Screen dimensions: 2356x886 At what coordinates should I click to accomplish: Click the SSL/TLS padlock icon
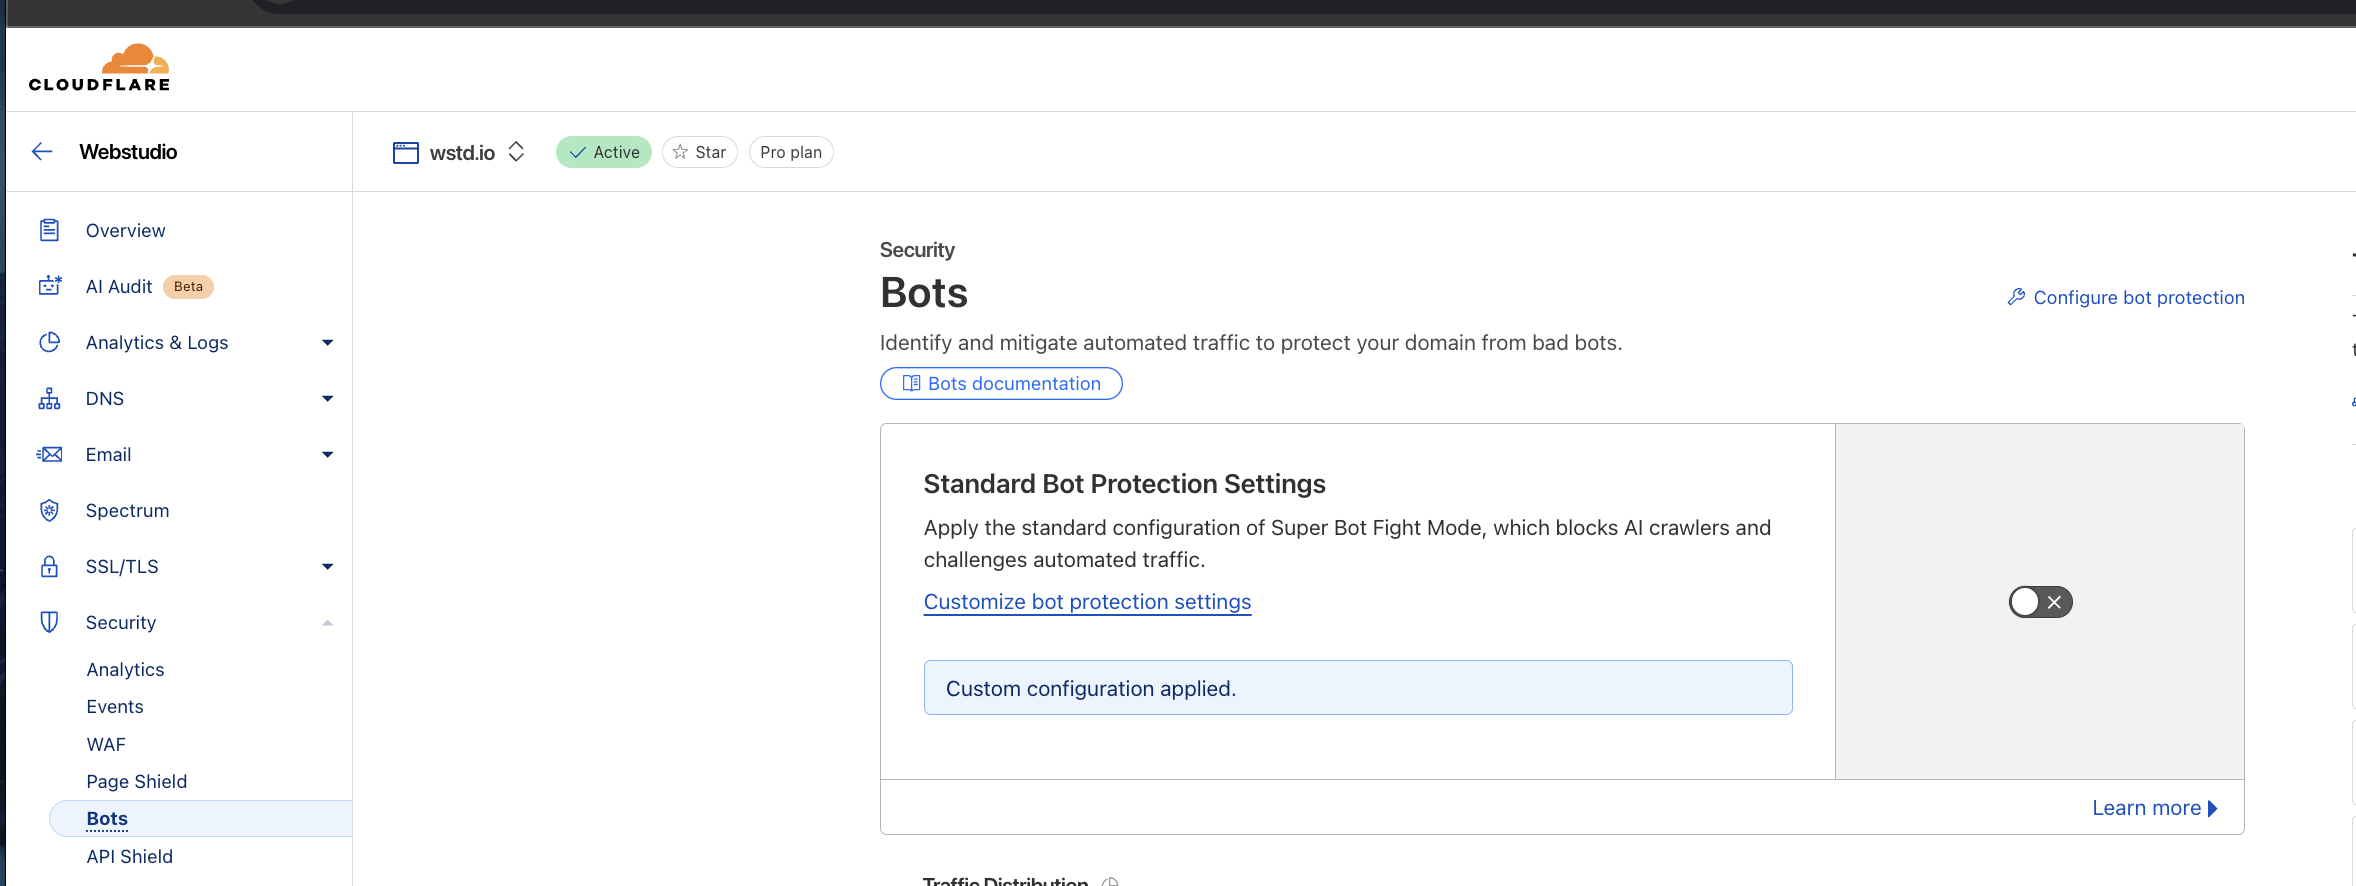click(49, 567)
